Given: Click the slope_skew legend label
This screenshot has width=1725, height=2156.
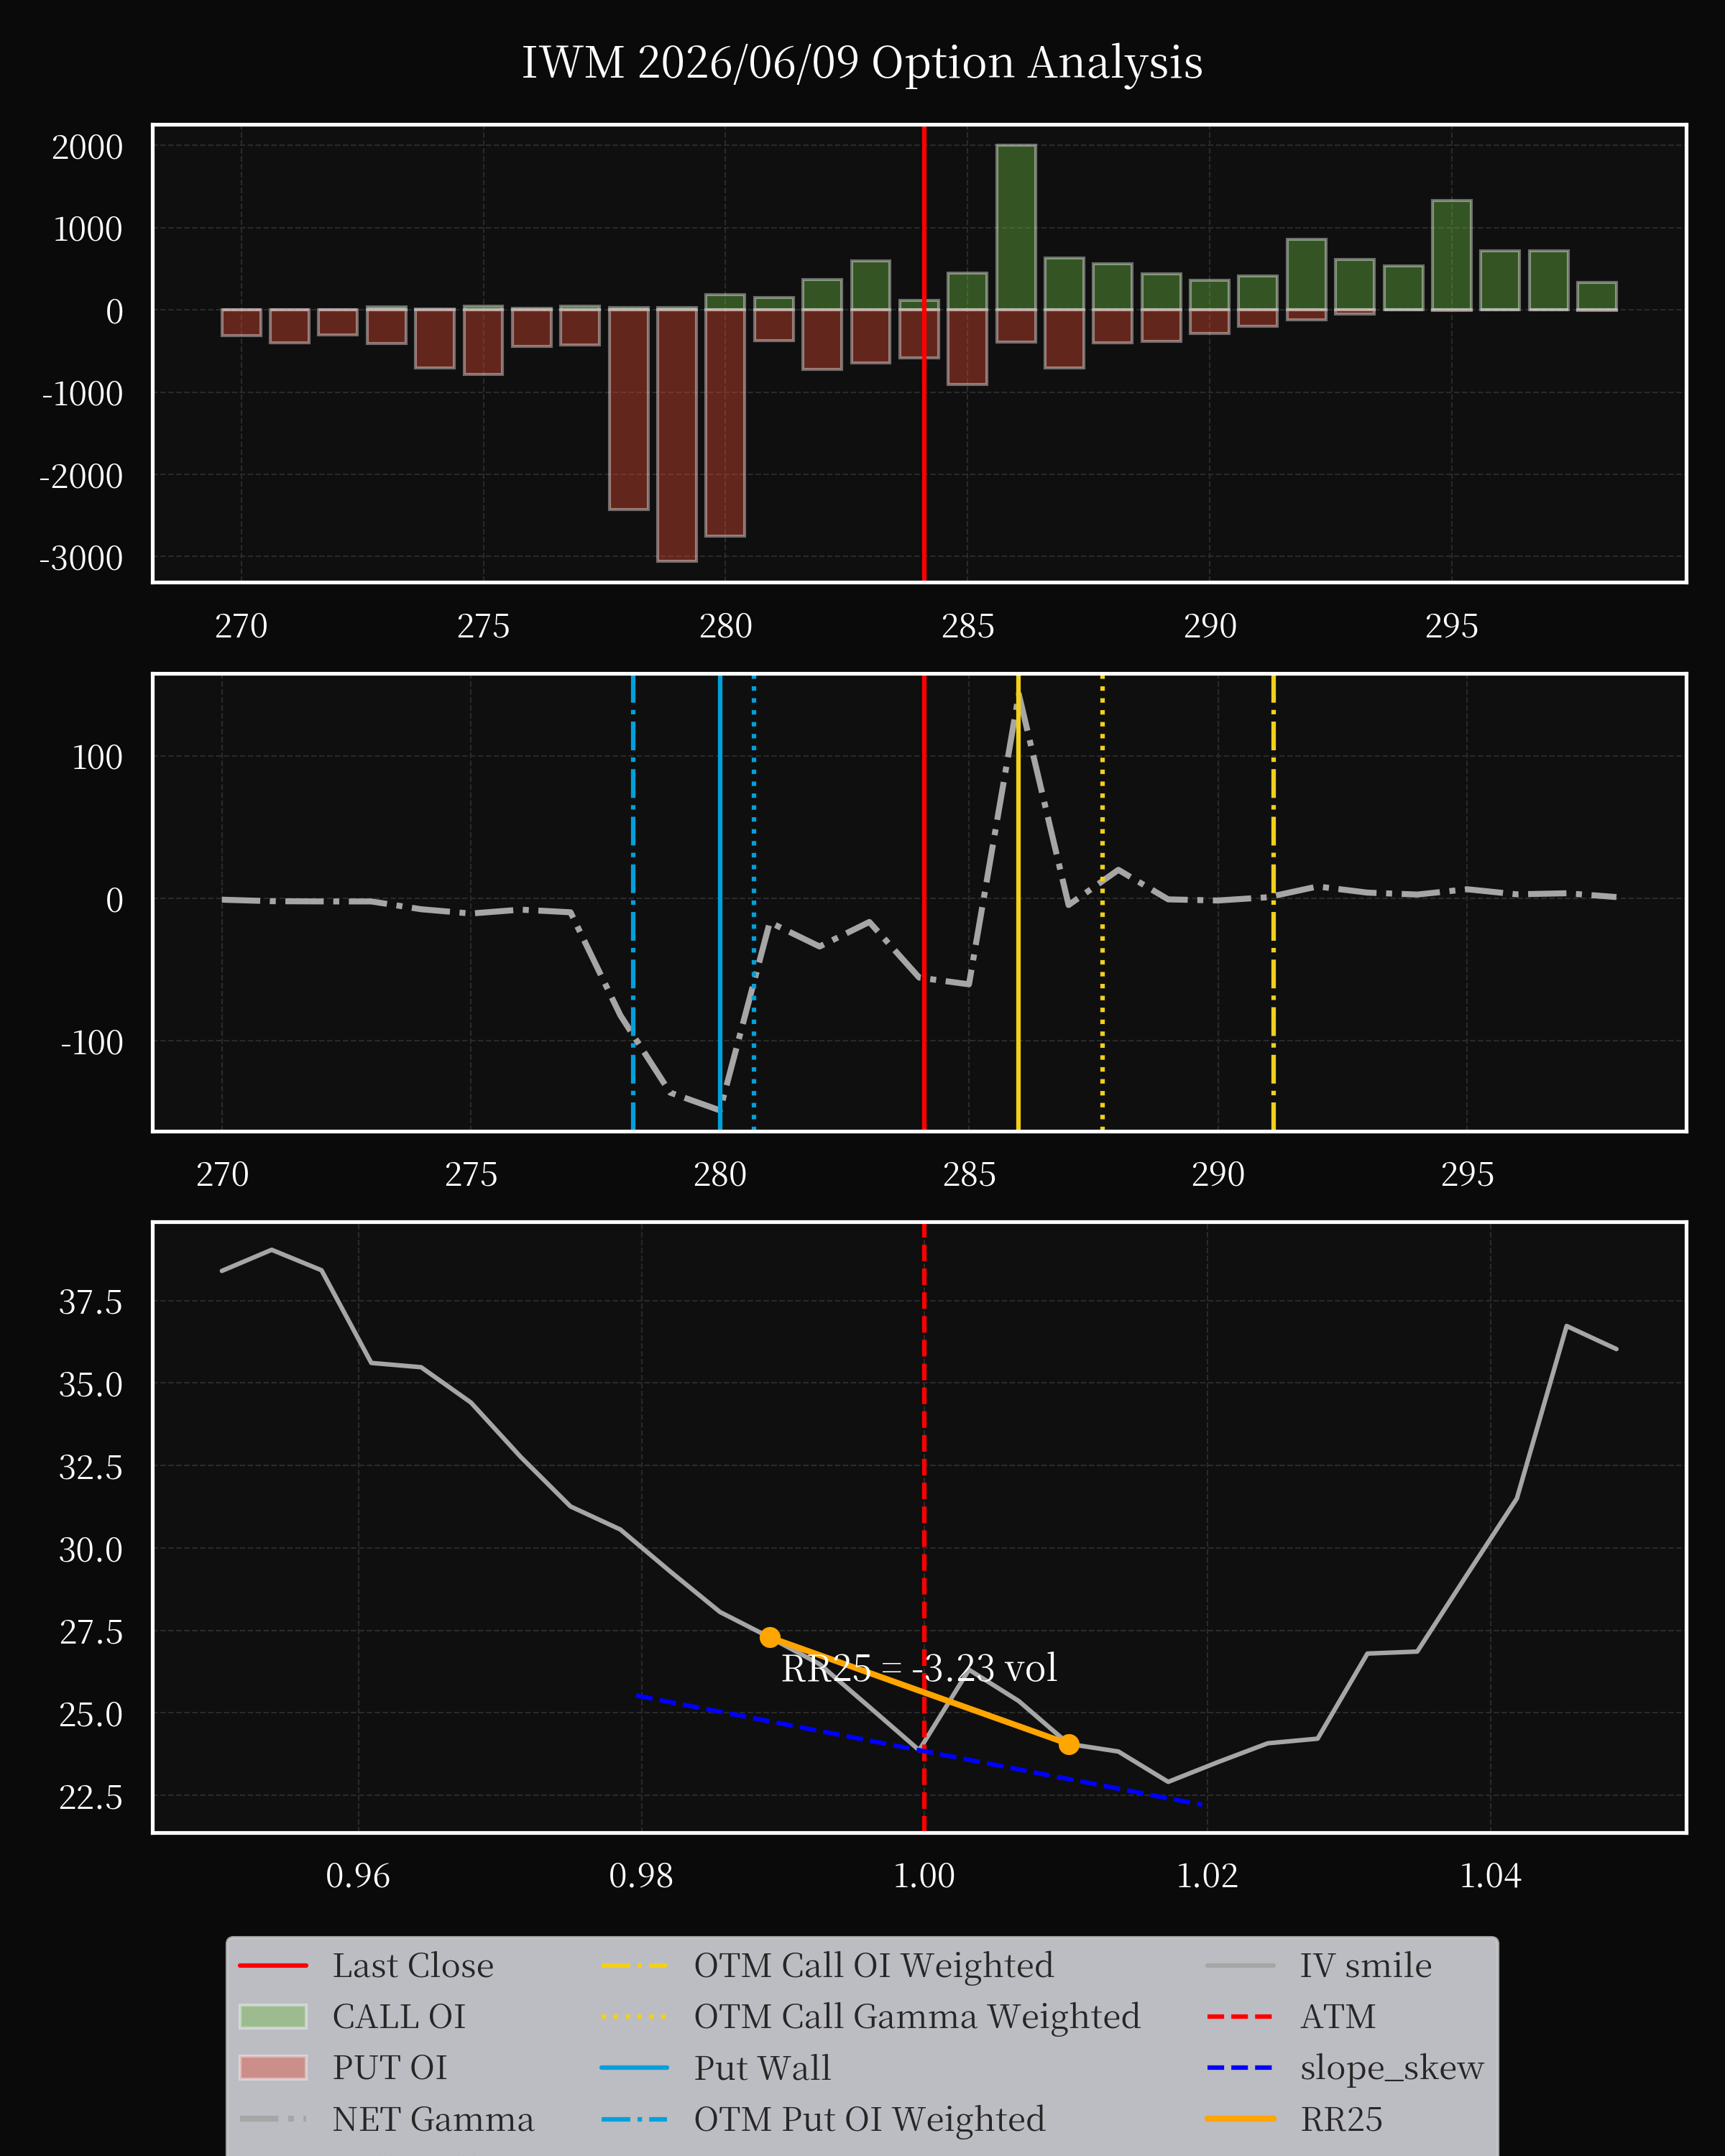Looking at the screenshot, I should (1392, 2068).
